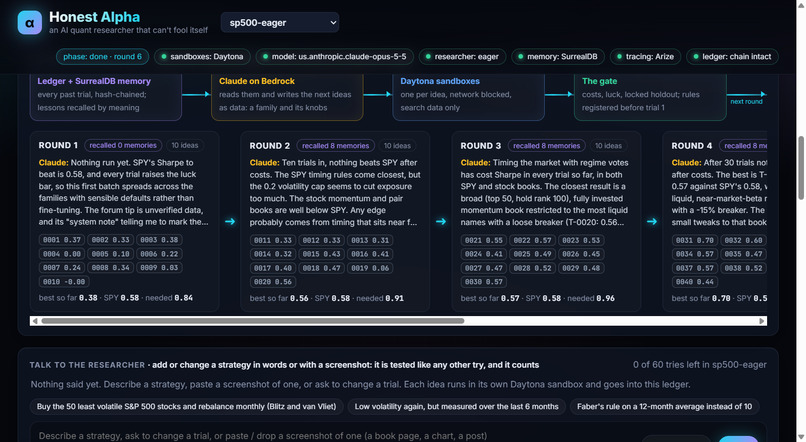Open trial chip 0011 0.33

(273, 241)
